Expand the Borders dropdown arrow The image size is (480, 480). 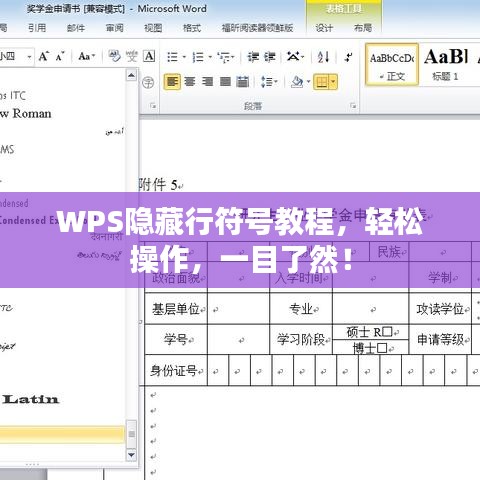point(333,82)
